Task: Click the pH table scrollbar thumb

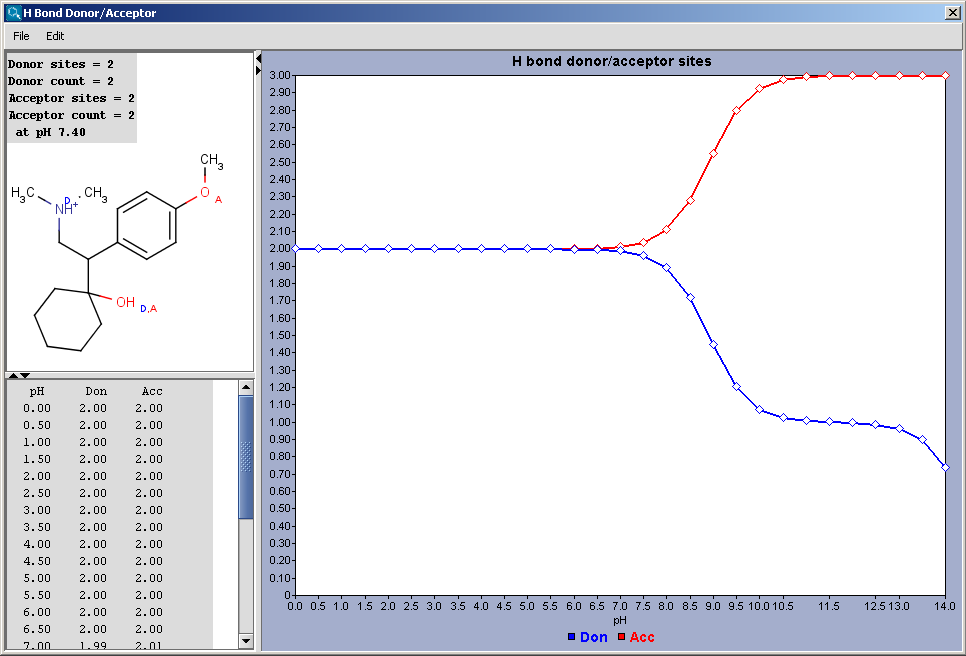Action: point(246,457)
